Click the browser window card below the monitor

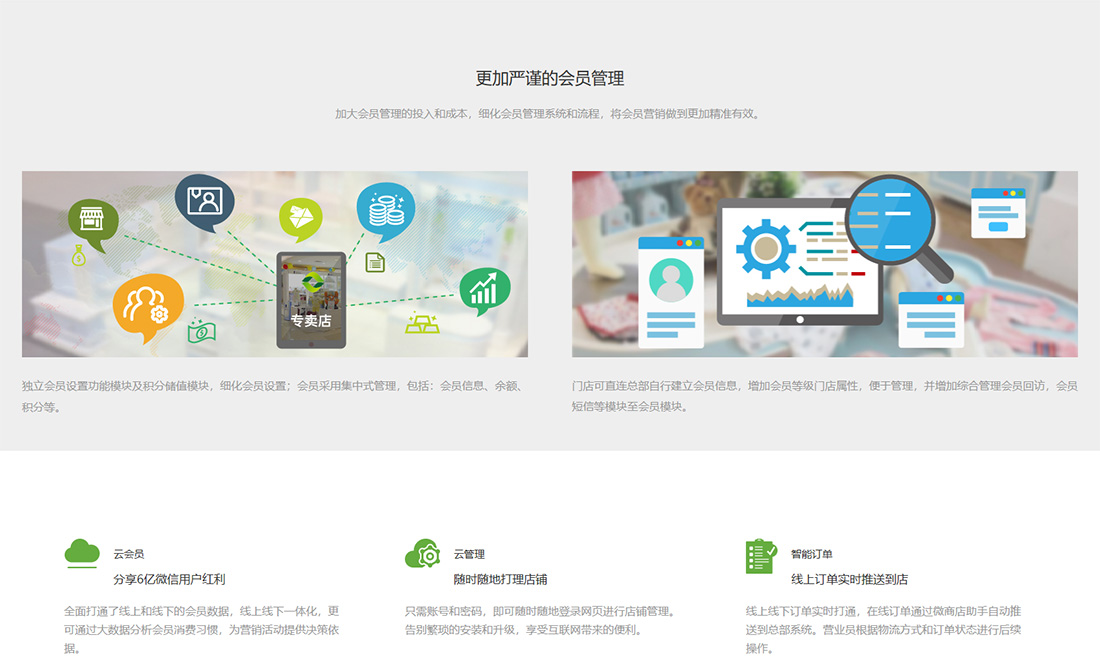[931, 320]
